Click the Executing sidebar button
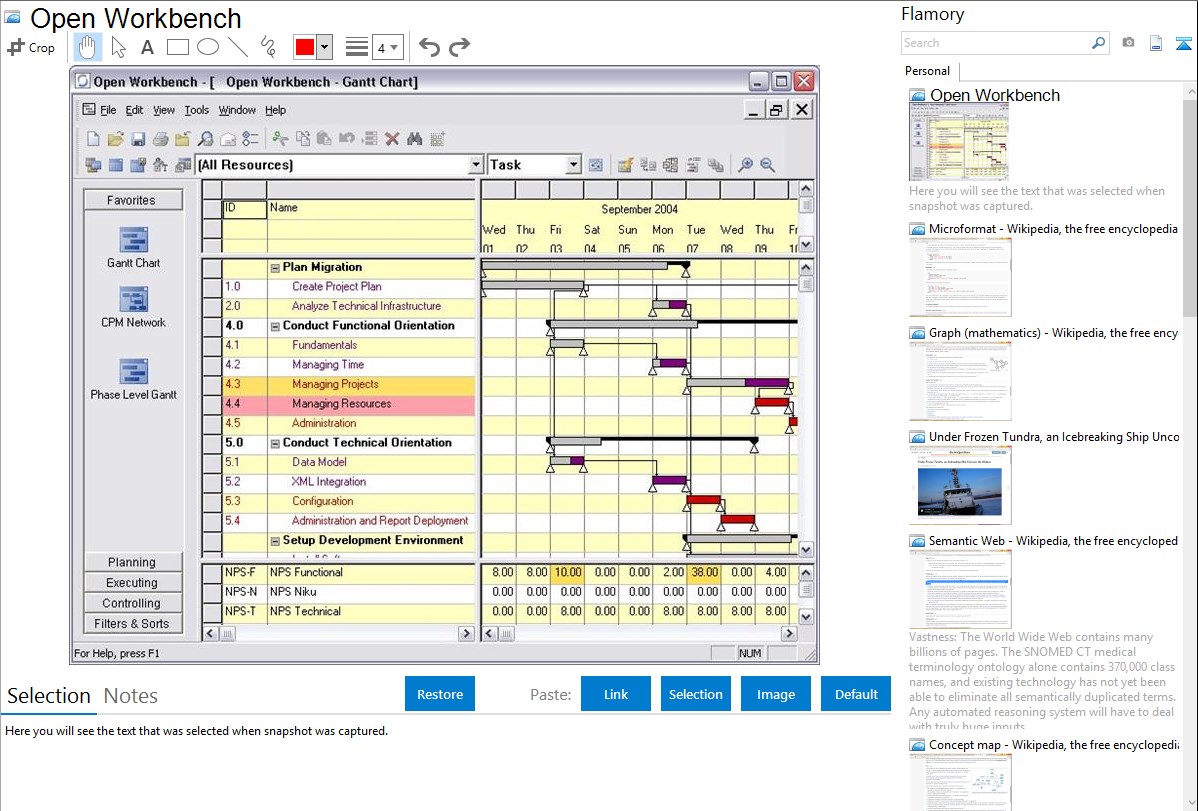The height and width of the screenshot is (811, 1198). coord(133,582)
